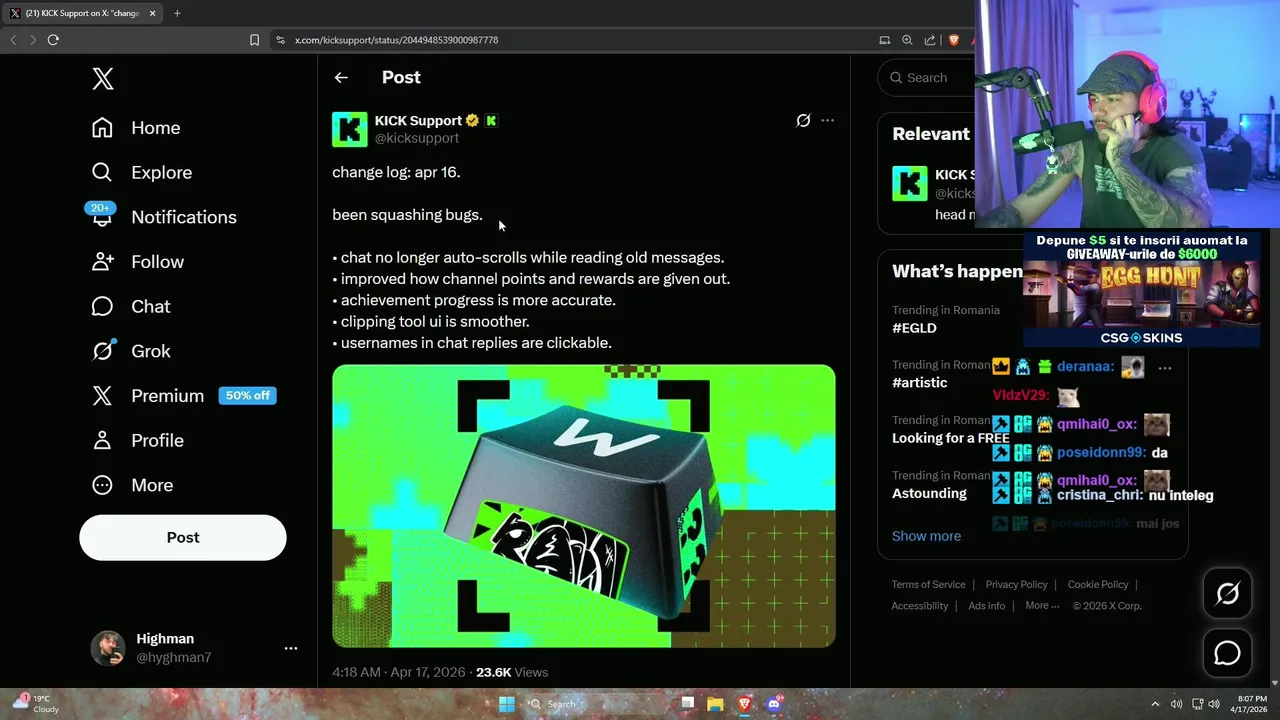The image size is (1280, 720).
Task: Click the green Kick affiliate badge
Action: [x=491, y=120]
